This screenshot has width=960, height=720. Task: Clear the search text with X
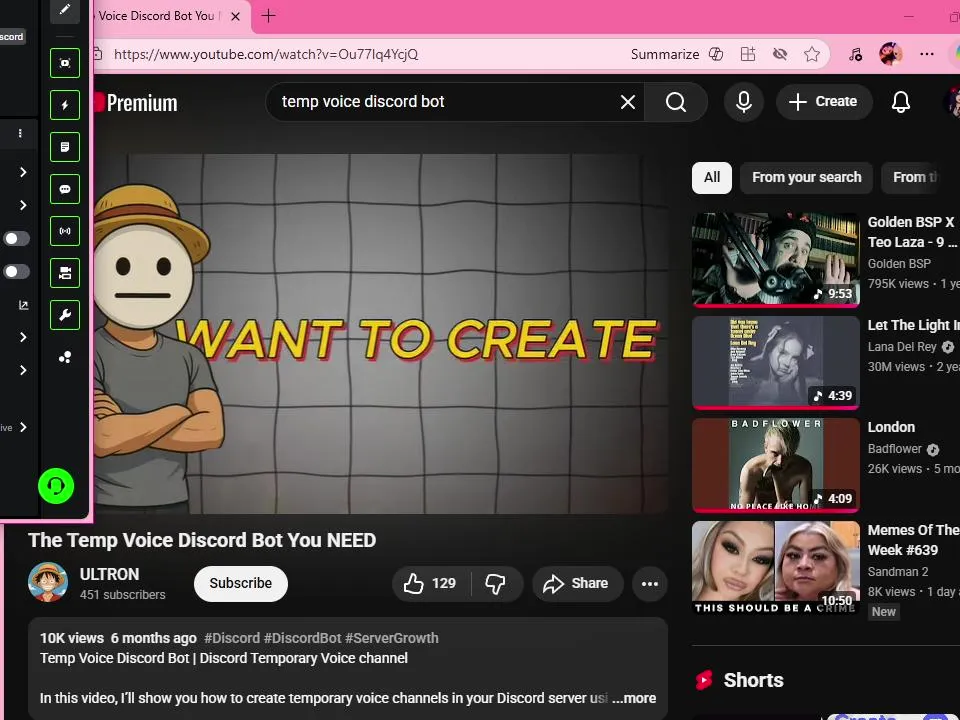click(x=628, y=102)
